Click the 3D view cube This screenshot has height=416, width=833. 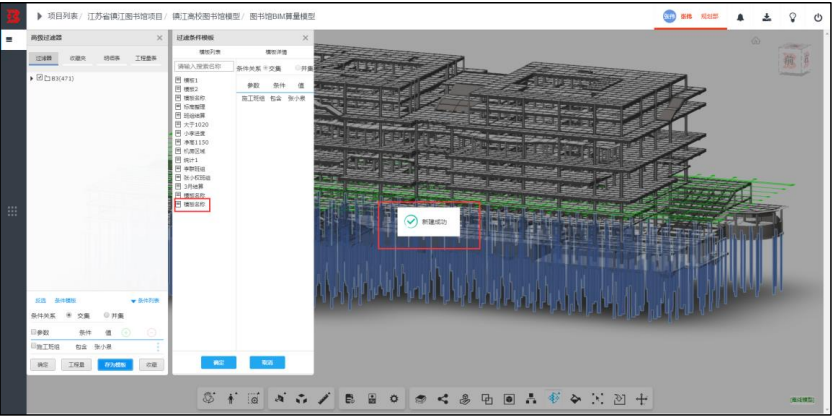[x=796, y=60]
